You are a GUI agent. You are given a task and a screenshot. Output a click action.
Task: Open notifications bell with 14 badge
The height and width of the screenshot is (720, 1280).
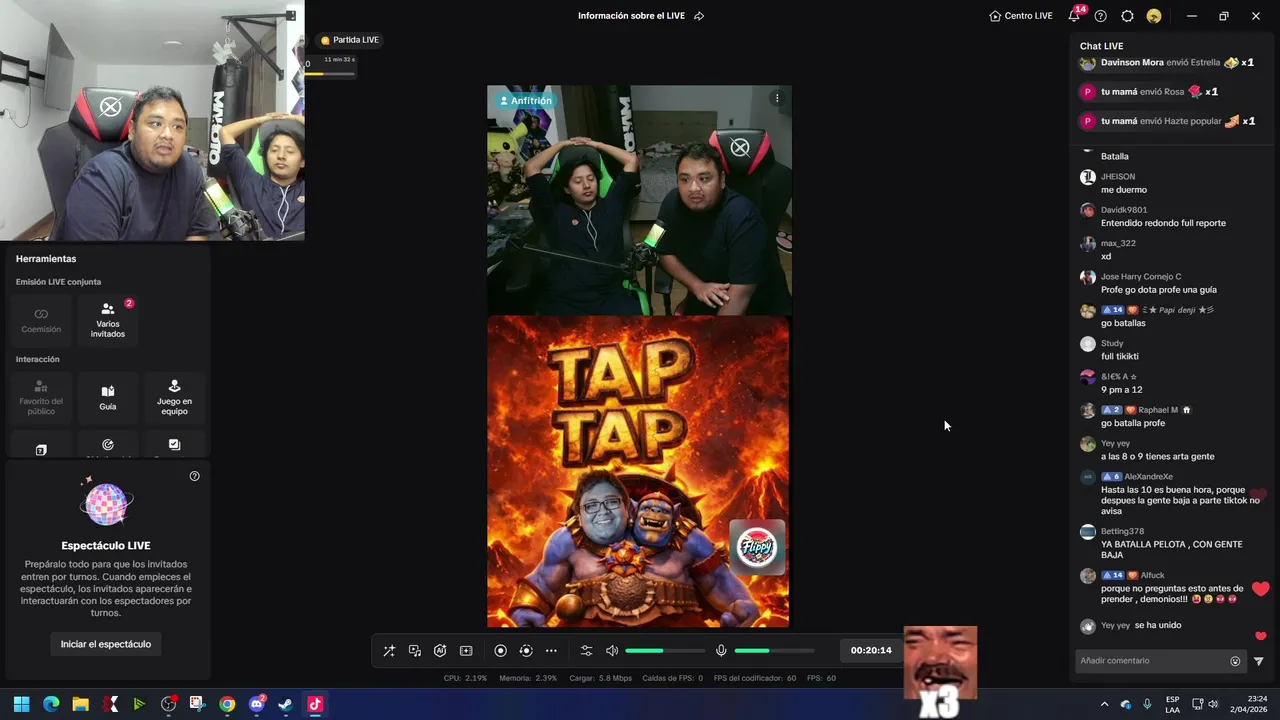pos(1075,15)
